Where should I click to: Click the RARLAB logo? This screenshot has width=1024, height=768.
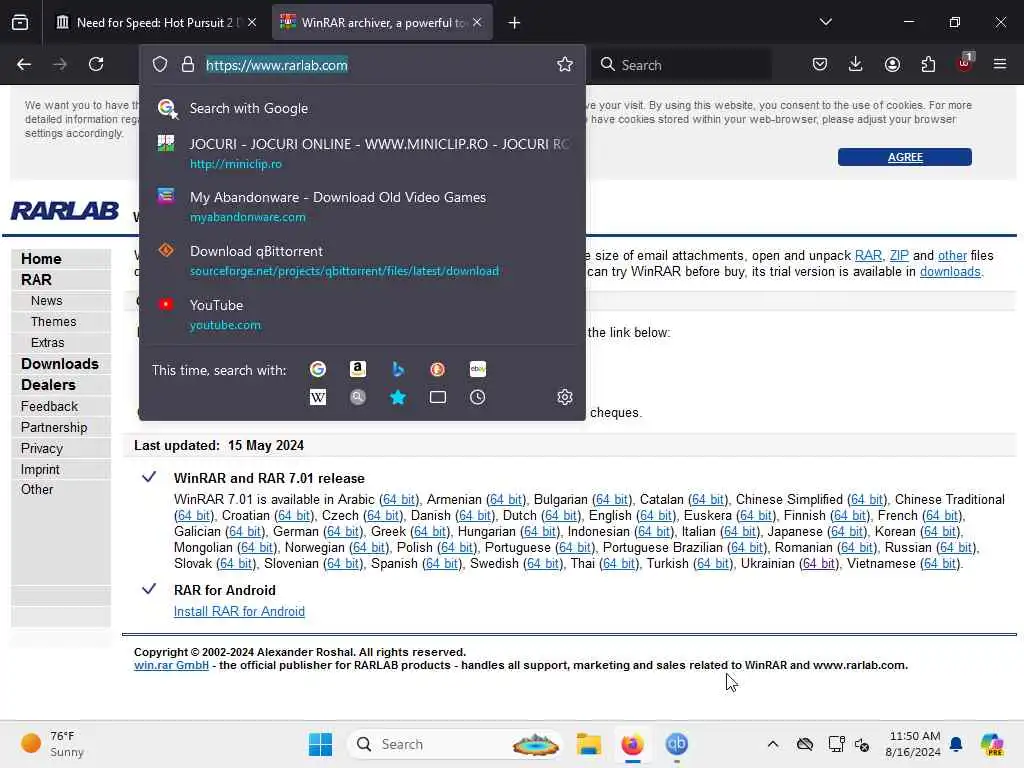click(65, 210)
